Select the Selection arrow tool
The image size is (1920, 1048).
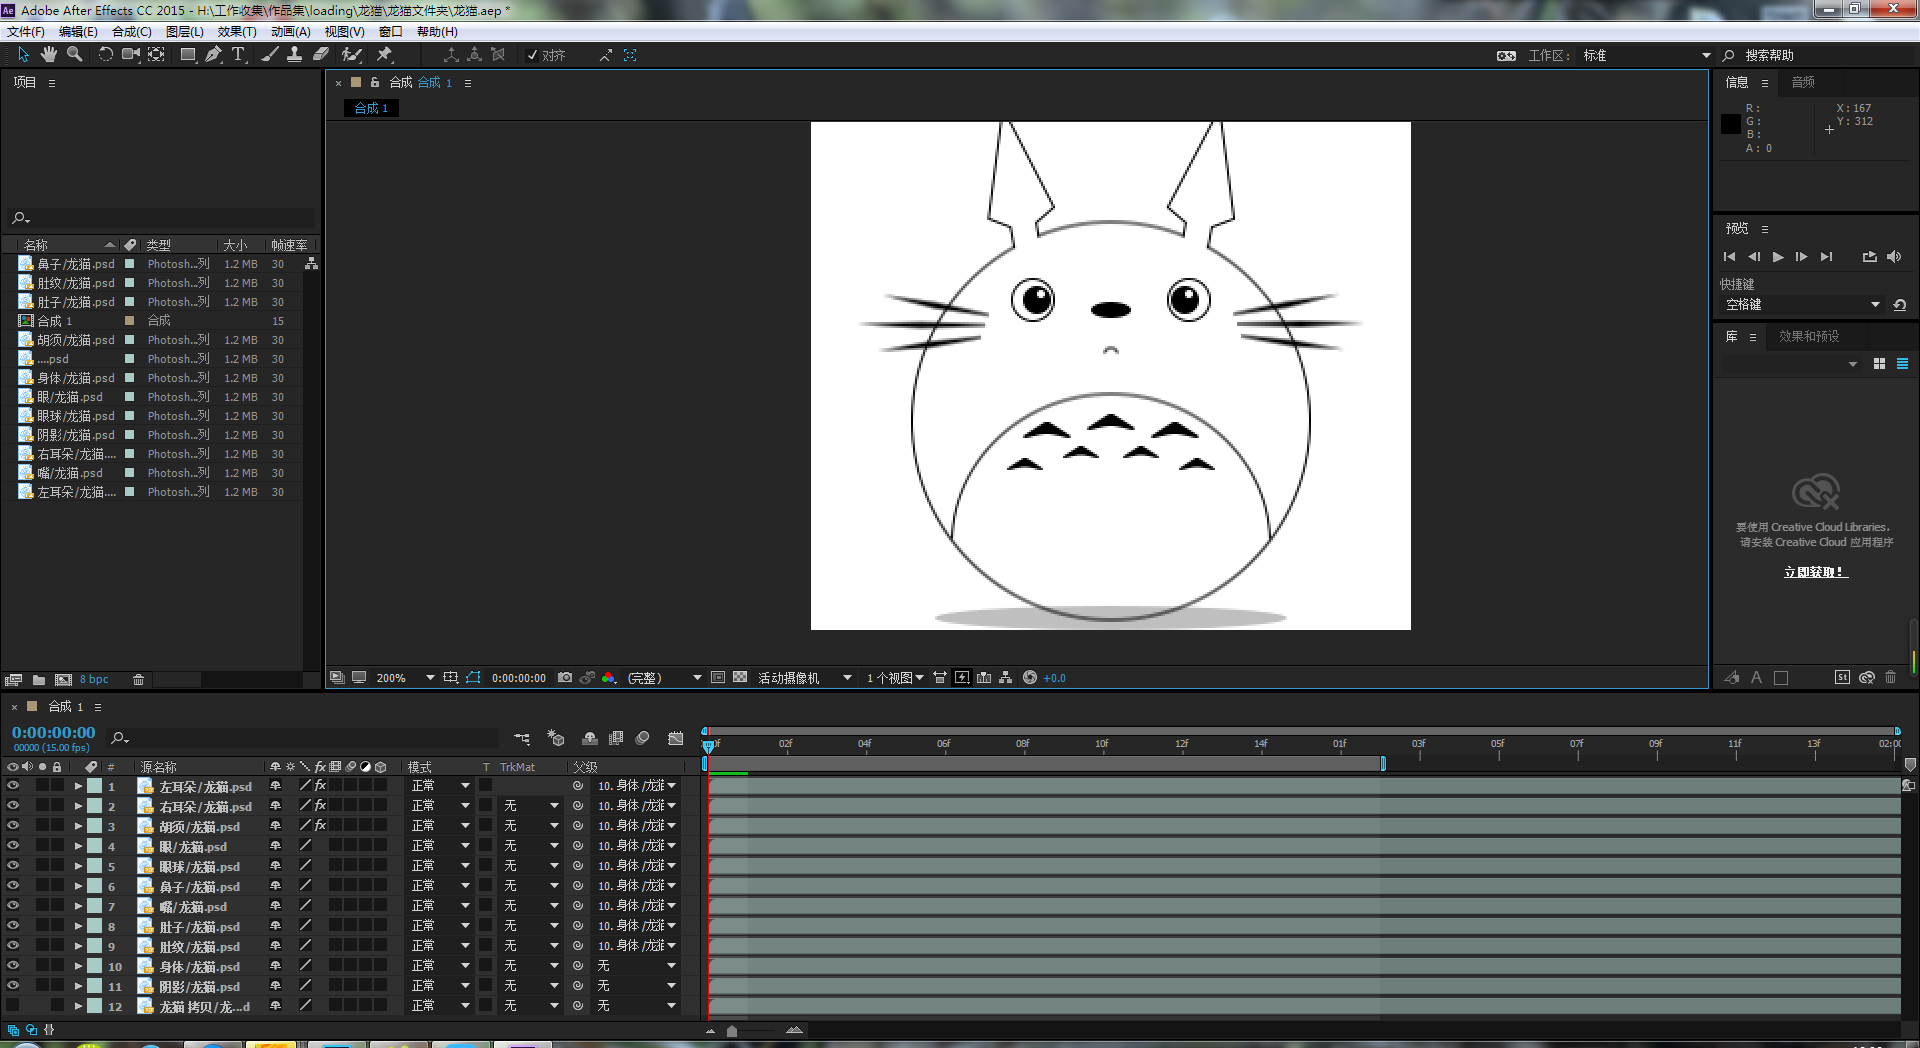pyautogui.click(x=23, y=55)
